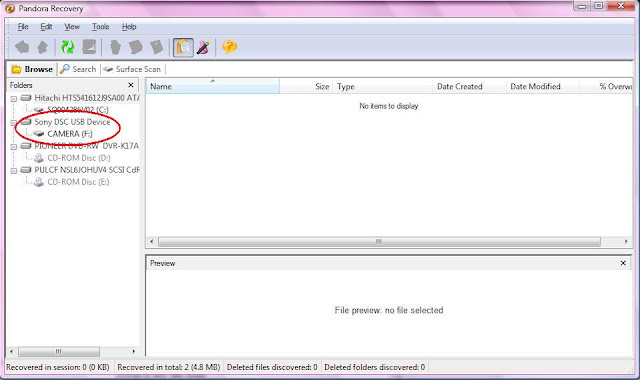Open the Tools menu
The height and width of the screenshot is (380, 640).
tap(100, 27)
